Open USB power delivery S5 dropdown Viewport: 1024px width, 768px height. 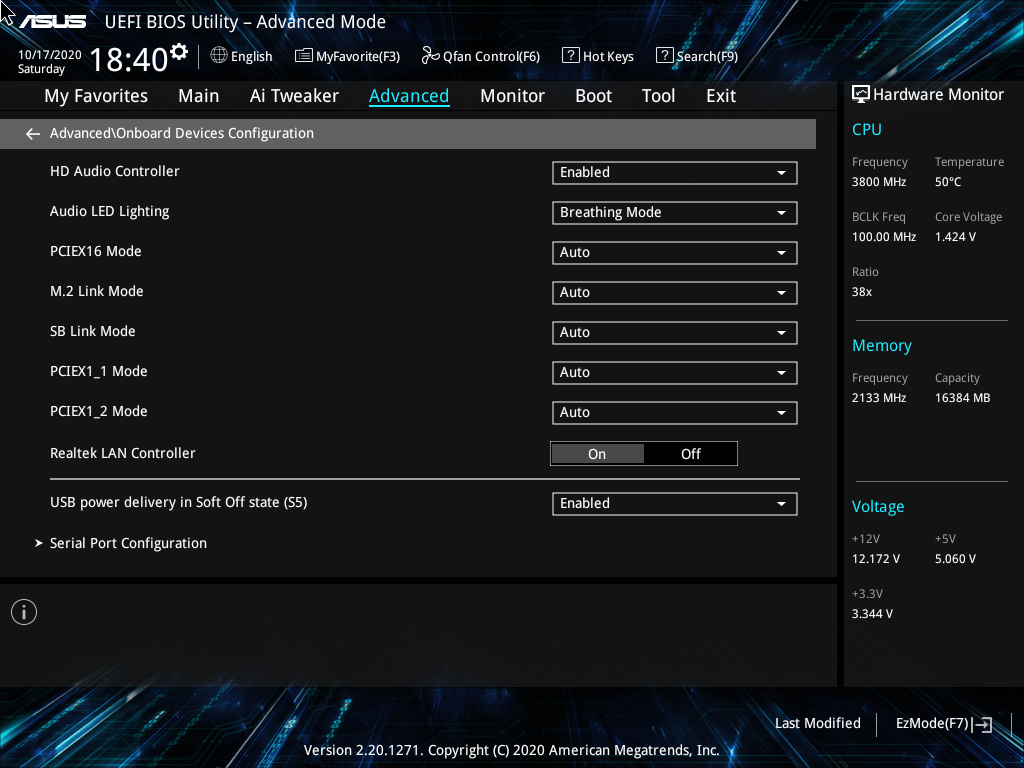coord(675,504)
